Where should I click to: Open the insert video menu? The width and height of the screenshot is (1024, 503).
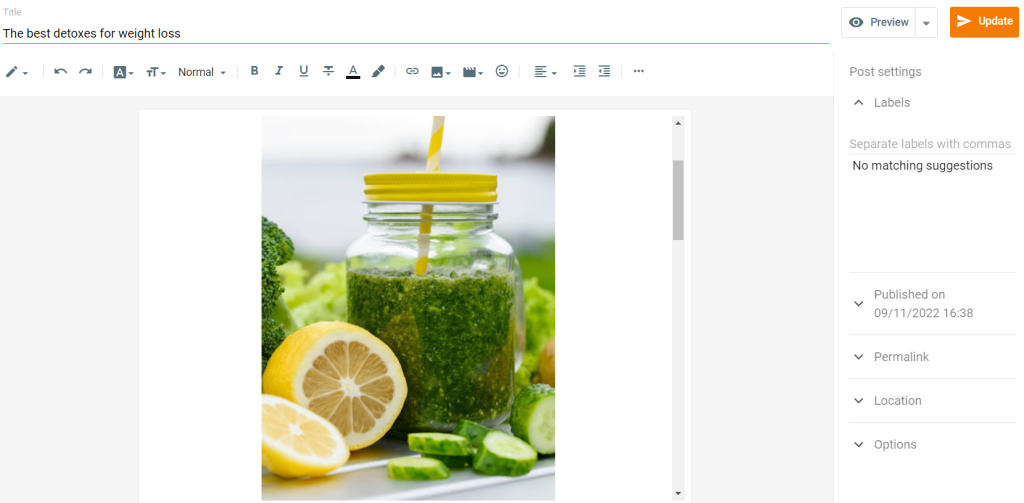point(473,72)
